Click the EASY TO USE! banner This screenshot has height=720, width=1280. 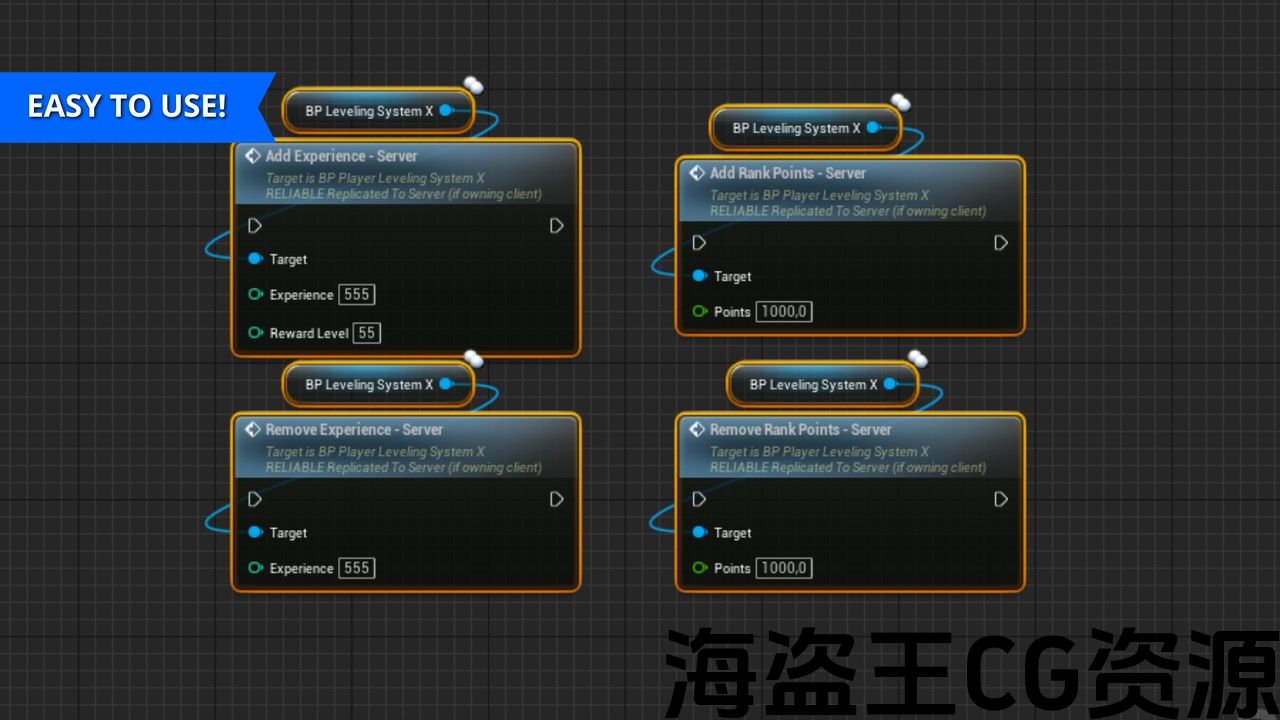127,106
